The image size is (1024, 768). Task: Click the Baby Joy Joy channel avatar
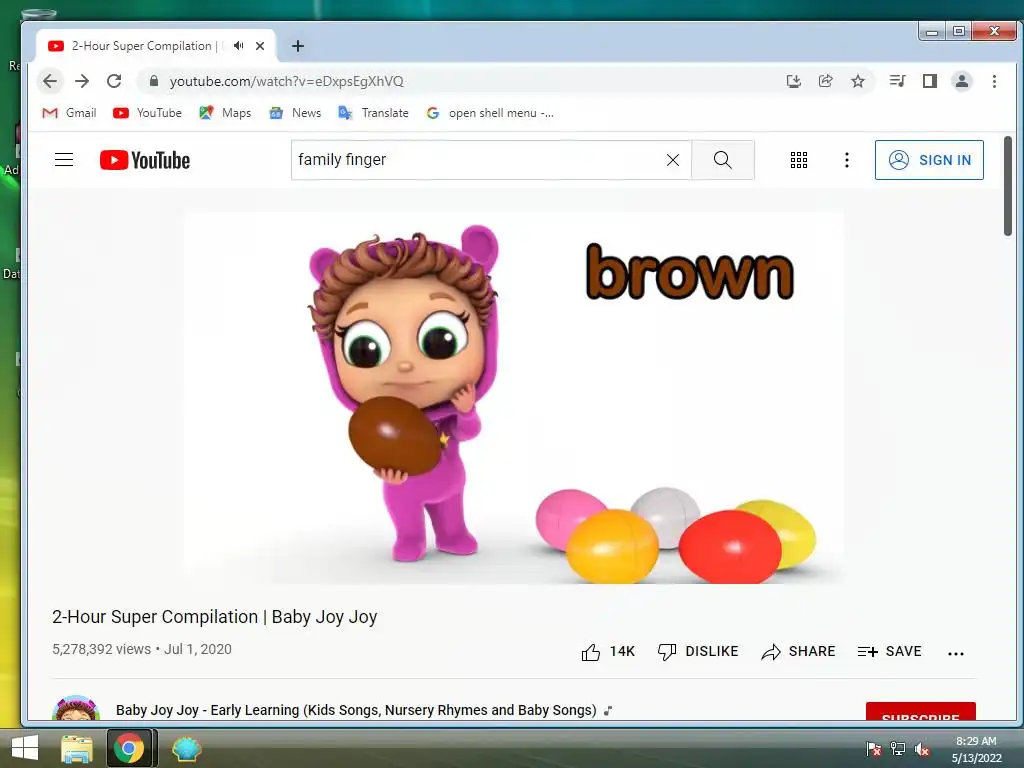[76, 708]
